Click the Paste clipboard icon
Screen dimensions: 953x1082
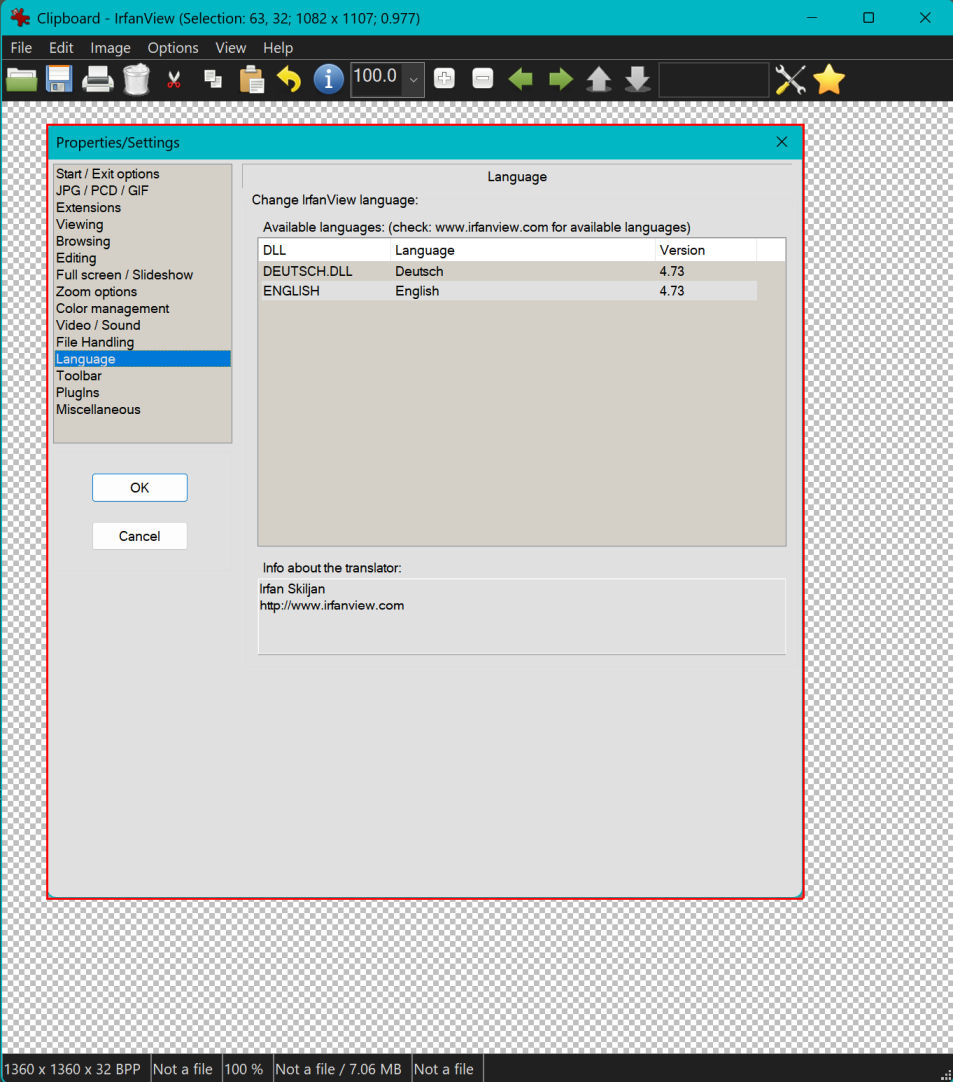pos(251,79)
